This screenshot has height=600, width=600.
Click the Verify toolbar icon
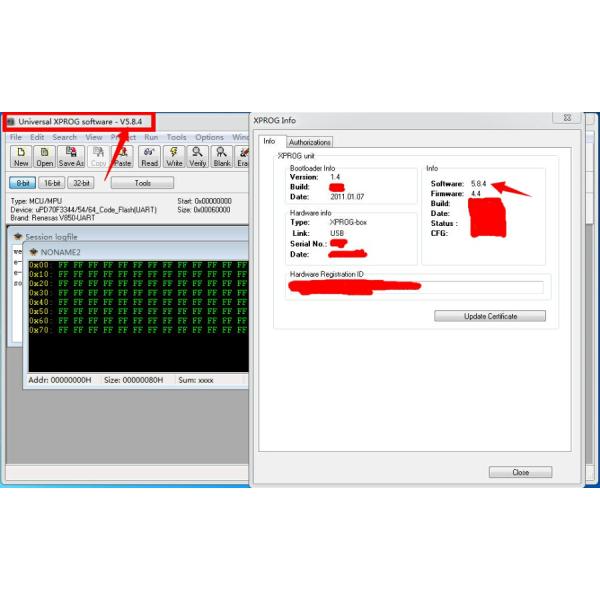tap(198, 155)
